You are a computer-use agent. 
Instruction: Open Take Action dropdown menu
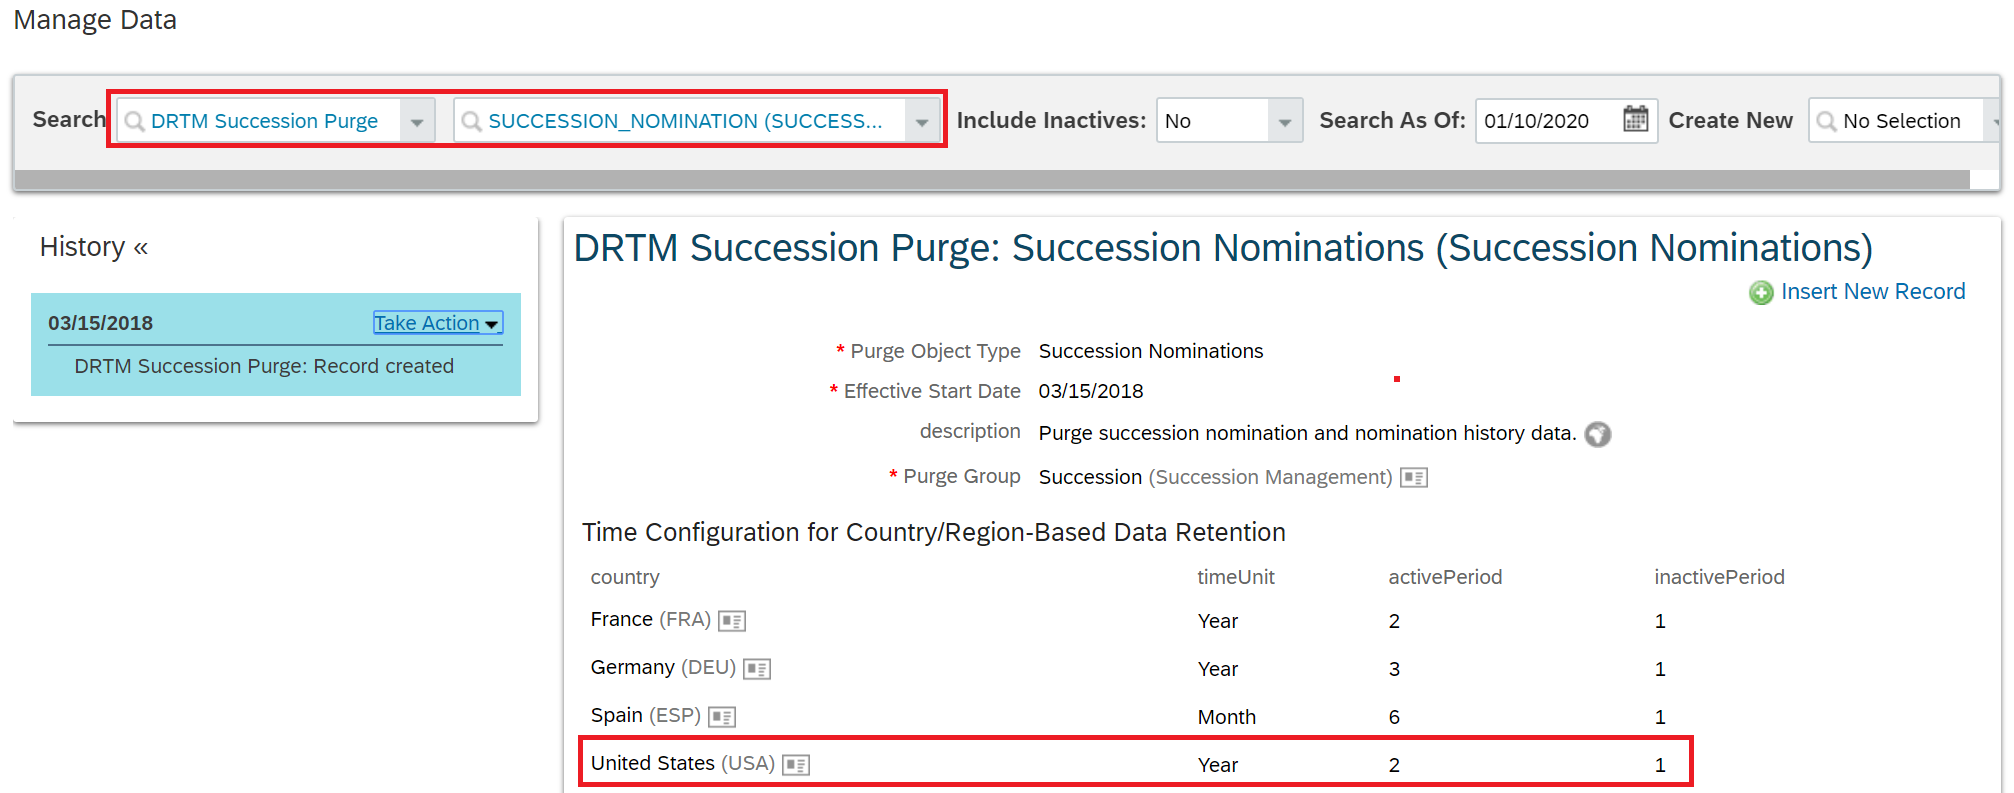(x=437, y=323)
